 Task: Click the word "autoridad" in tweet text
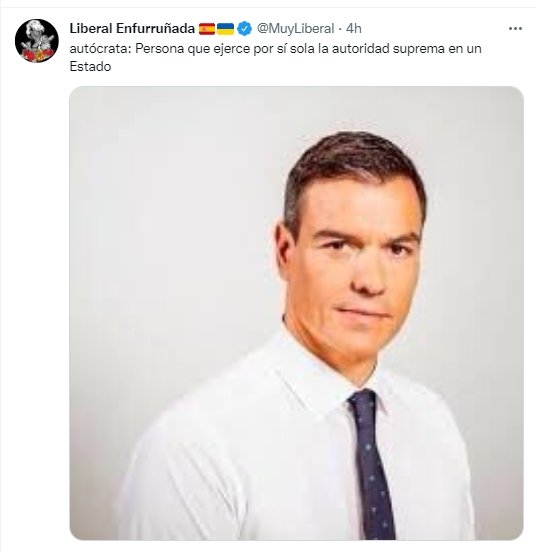pyautogui.click(x=361, y=49)
